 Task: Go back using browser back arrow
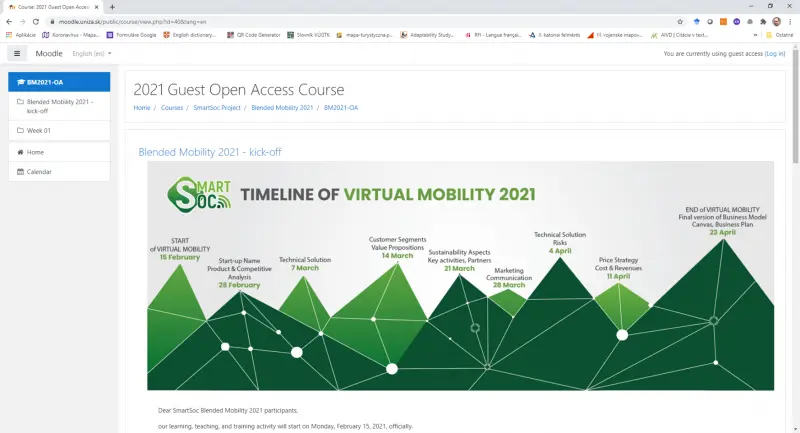[x=9, y=20]
